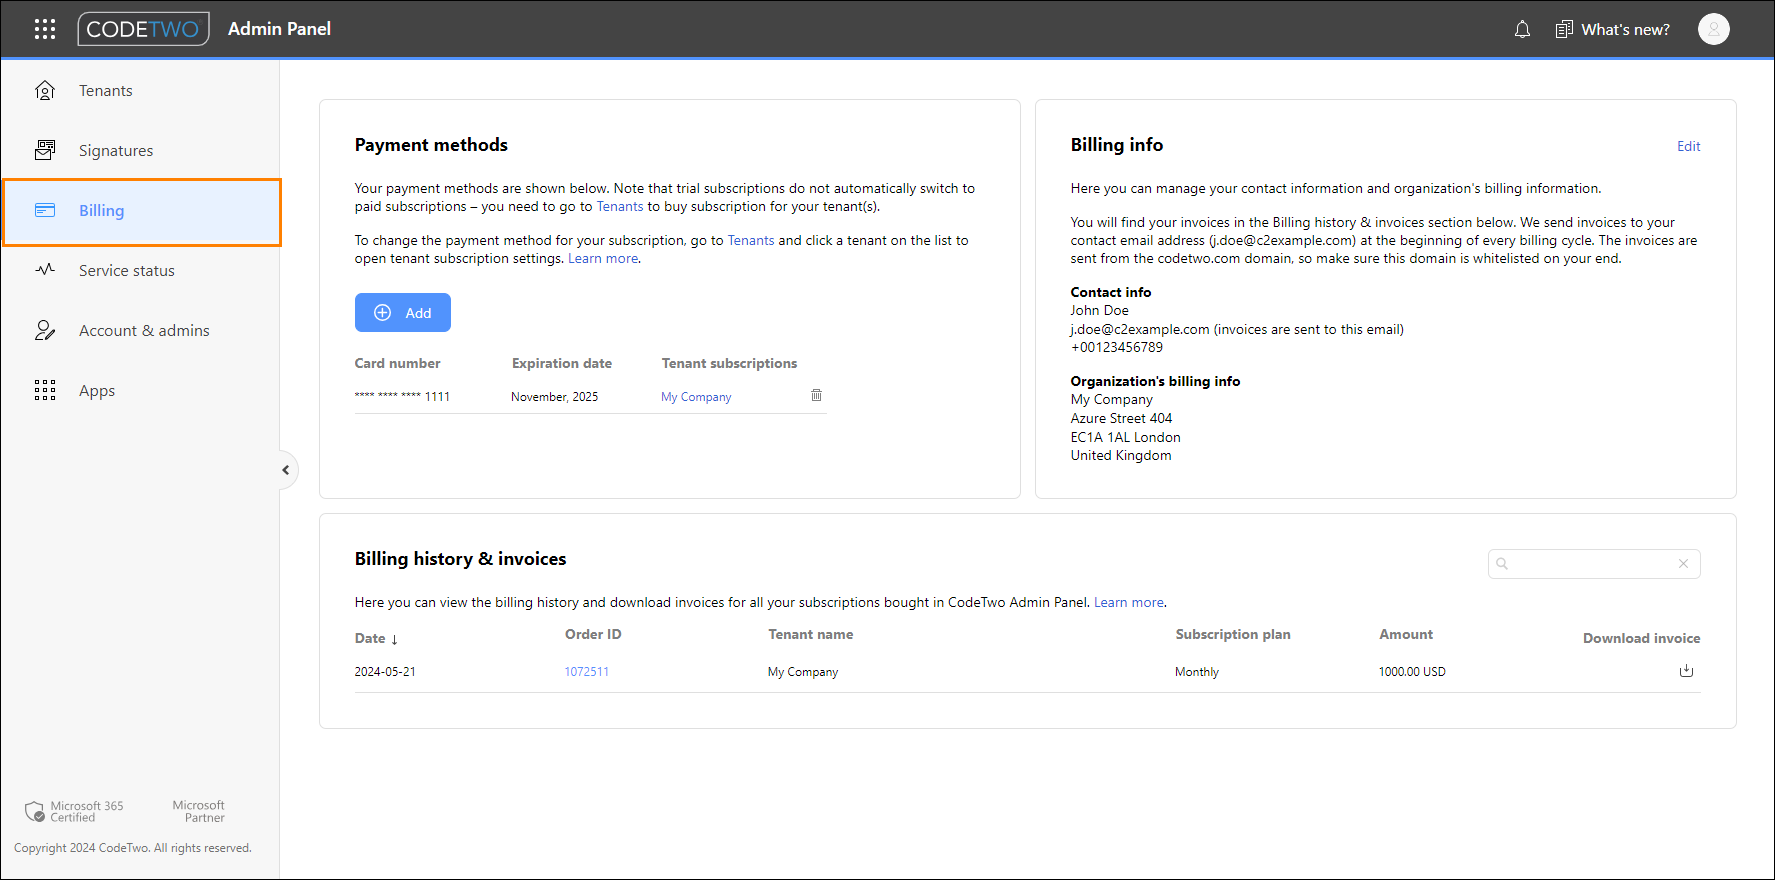Open order ID 1072511
Image resolution: width=1775 pixels, height=880 pixels.
[586, 672]
